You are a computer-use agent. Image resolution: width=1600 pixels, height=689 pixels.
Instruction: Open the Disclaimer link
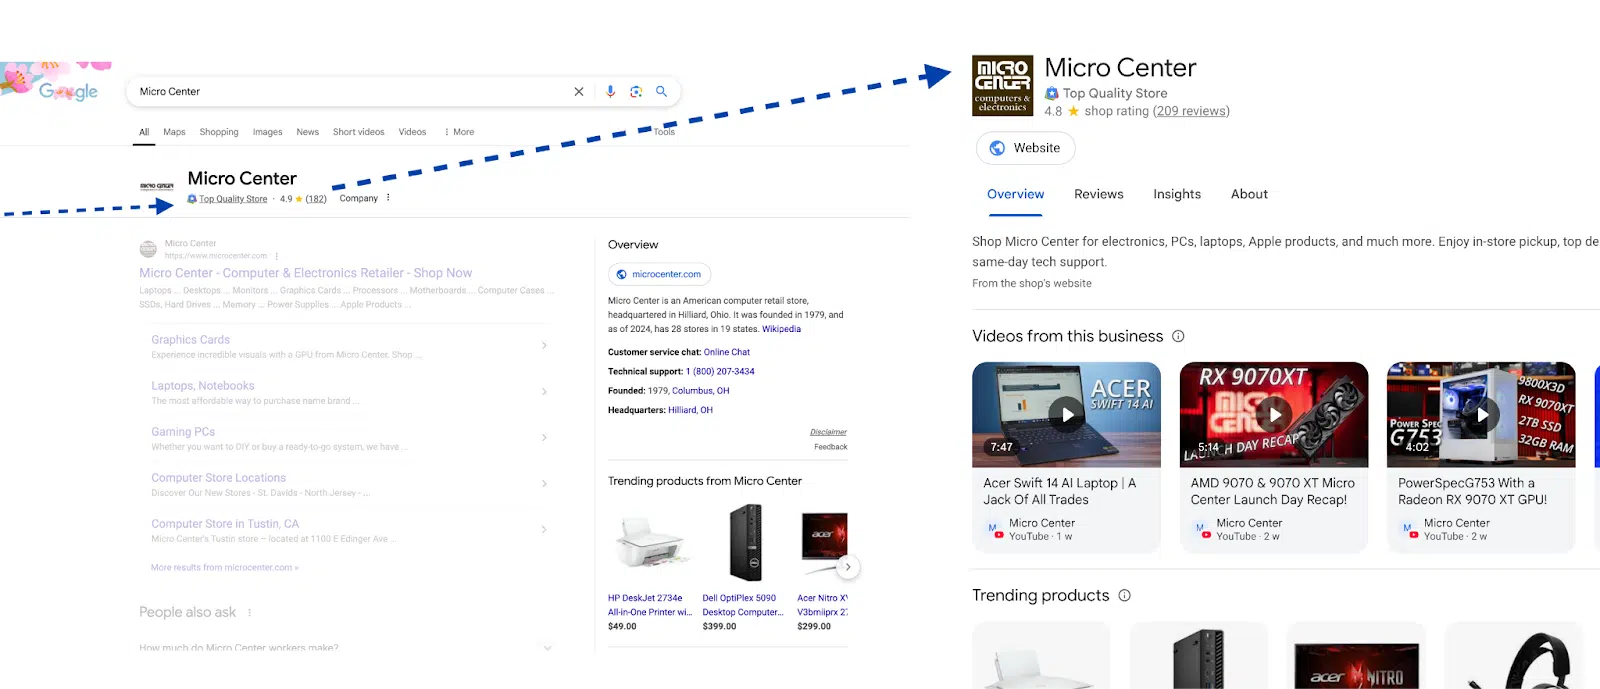(x=828, y=432)
